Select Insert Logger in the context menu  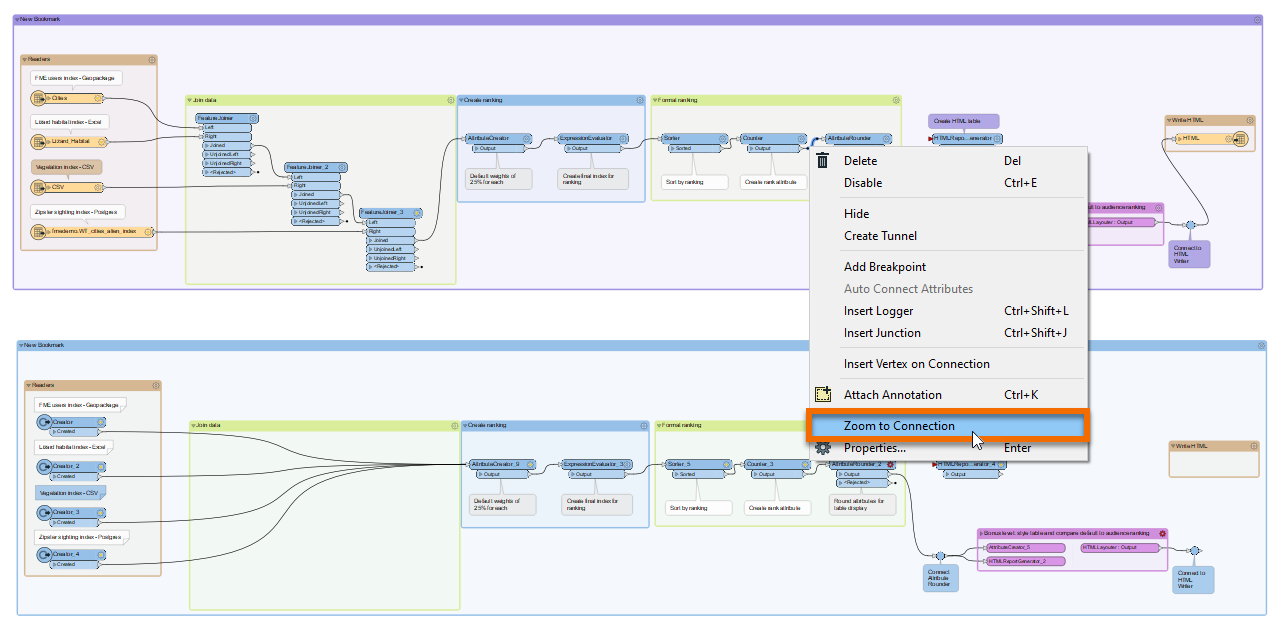pos(878,311)
